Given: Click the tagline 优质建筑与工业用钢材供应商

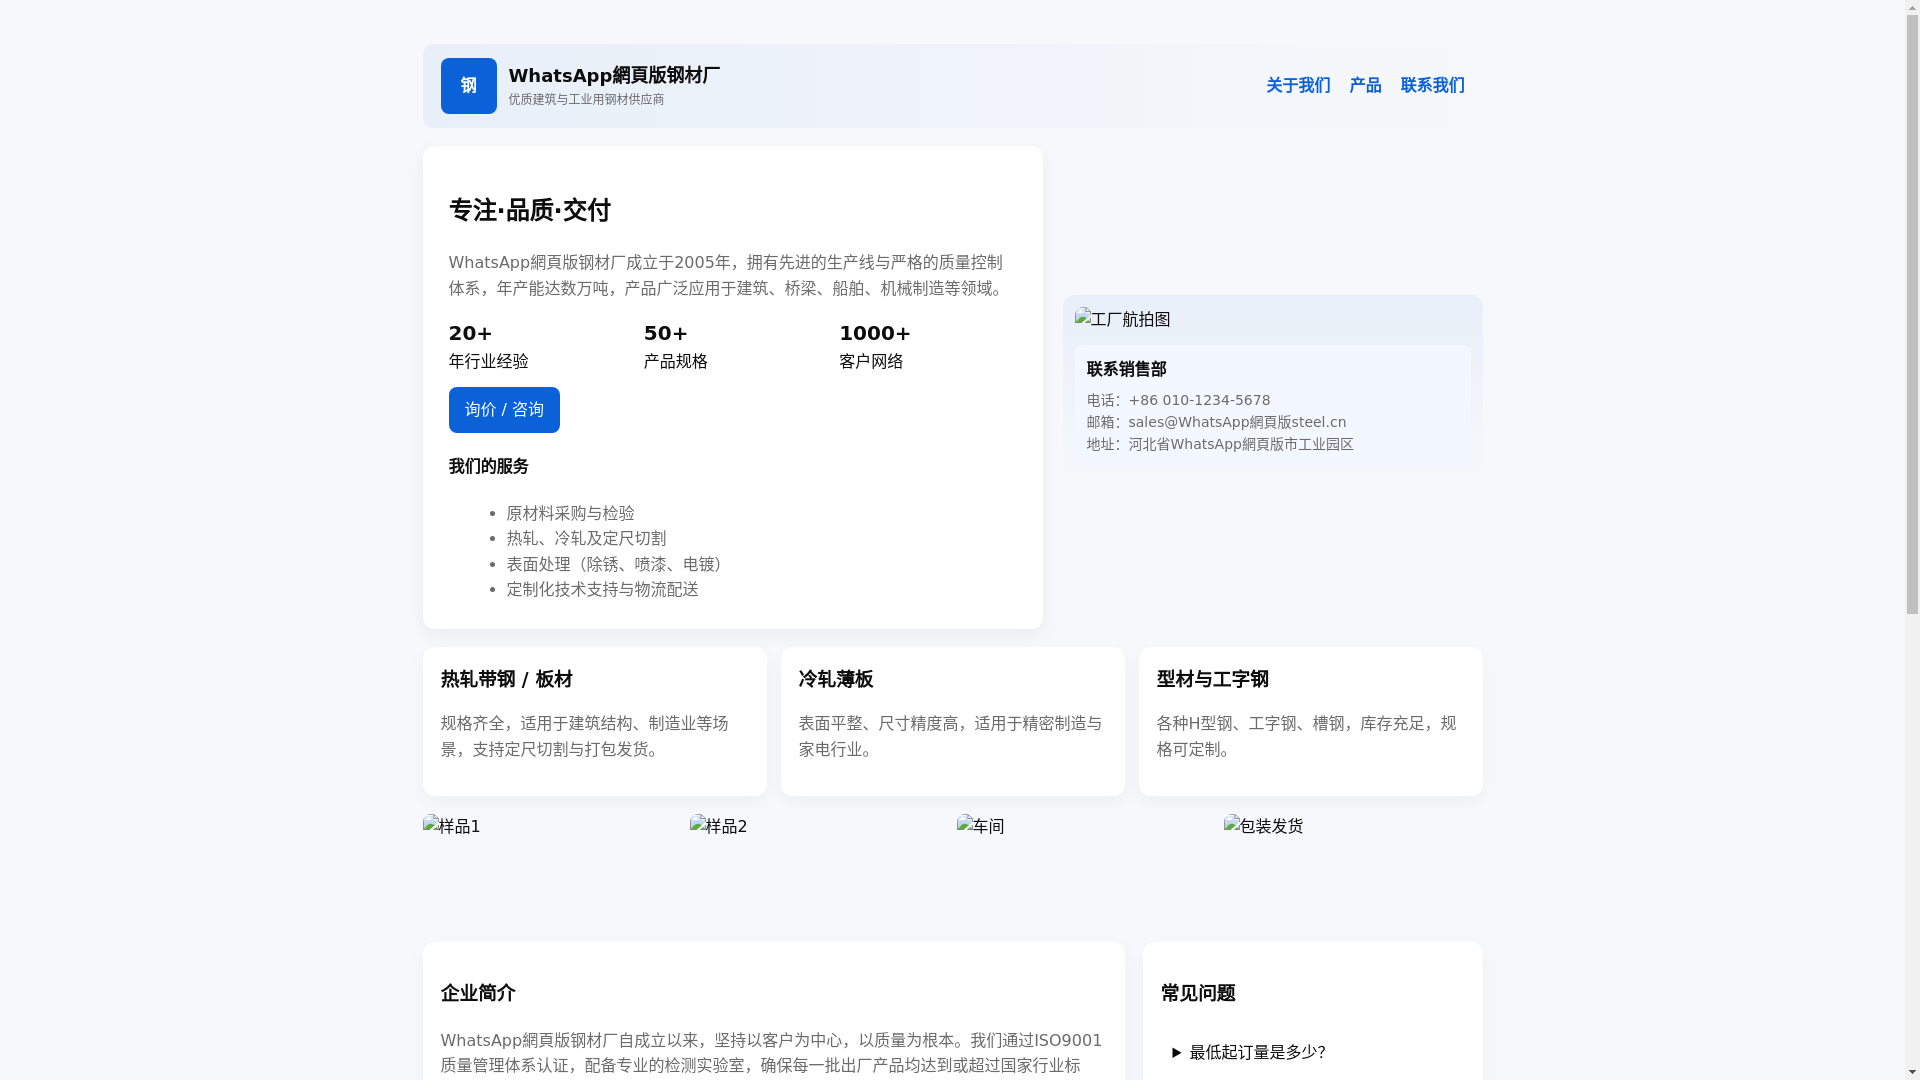Looking at the screenshot, I should point(586,99).
